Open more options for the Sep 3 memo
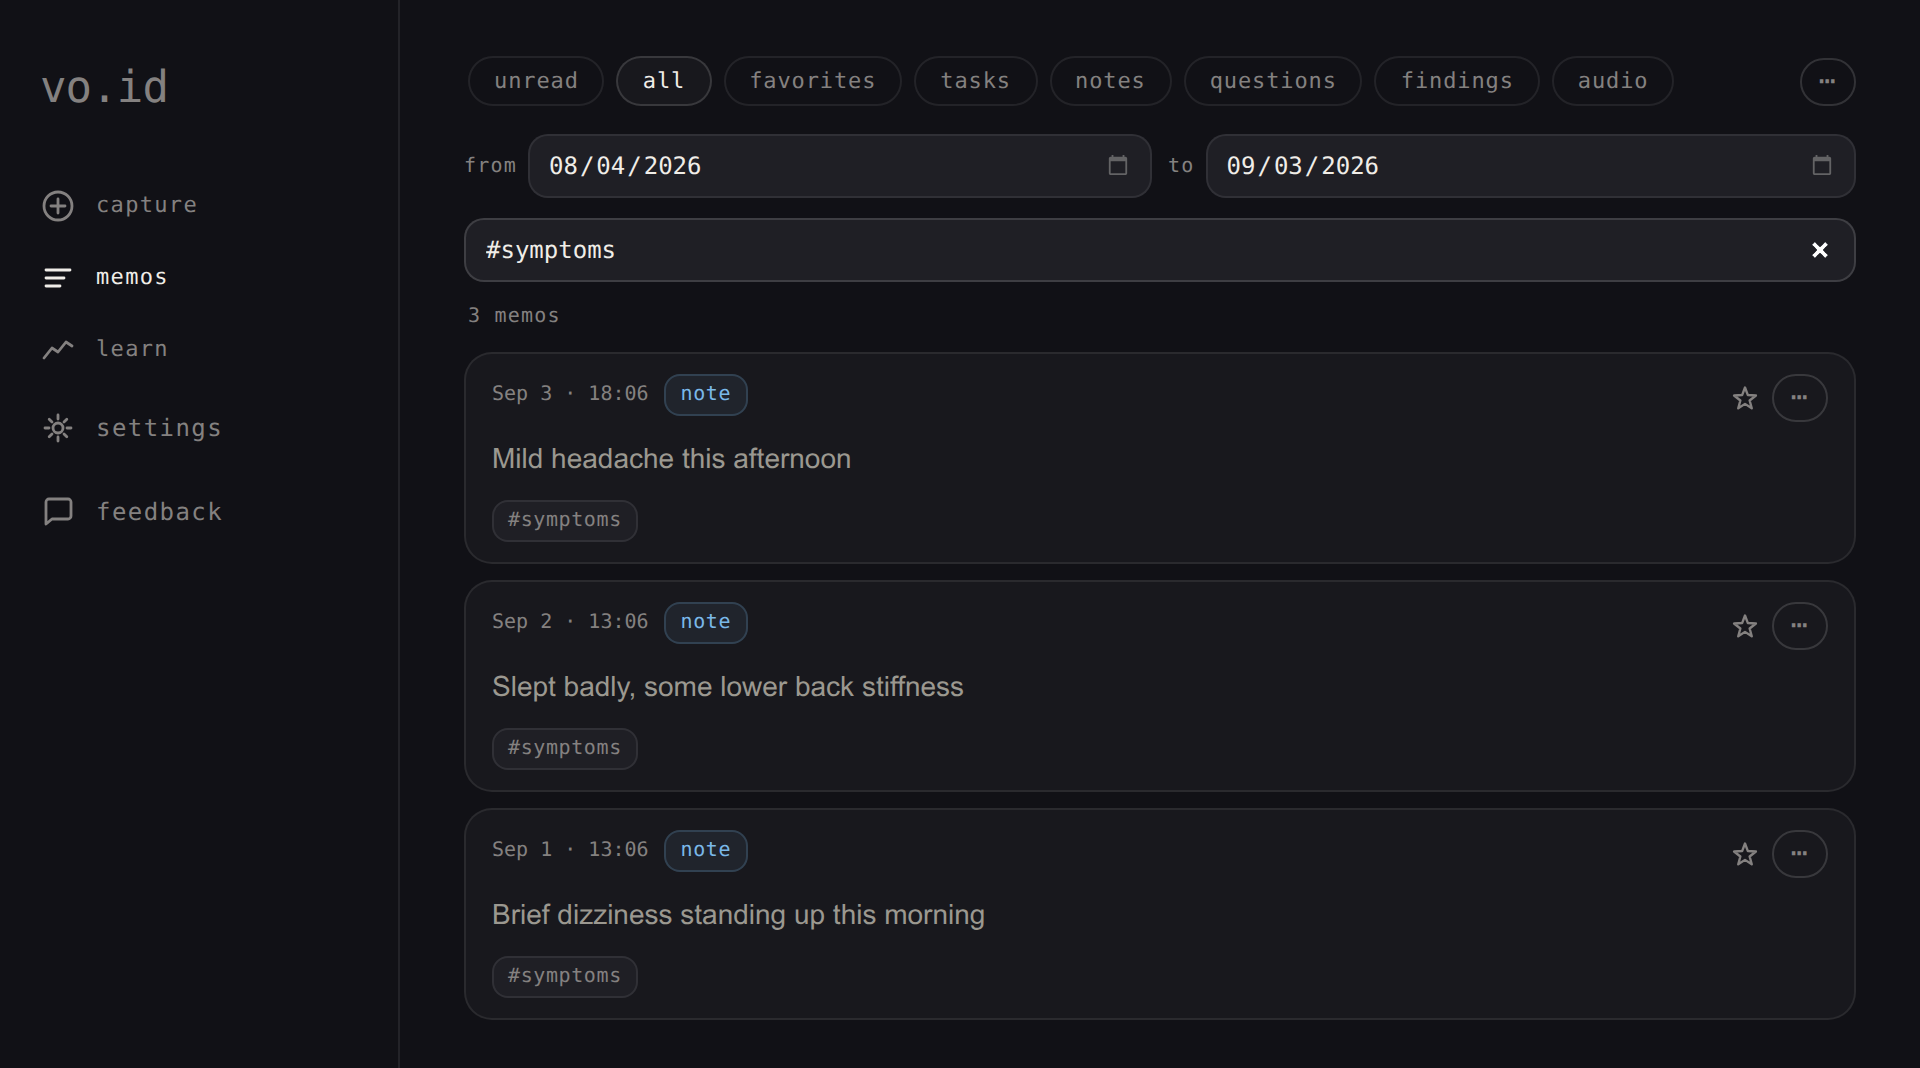This screenshot has height=1068, width=1920. (x=1800, y=398)
